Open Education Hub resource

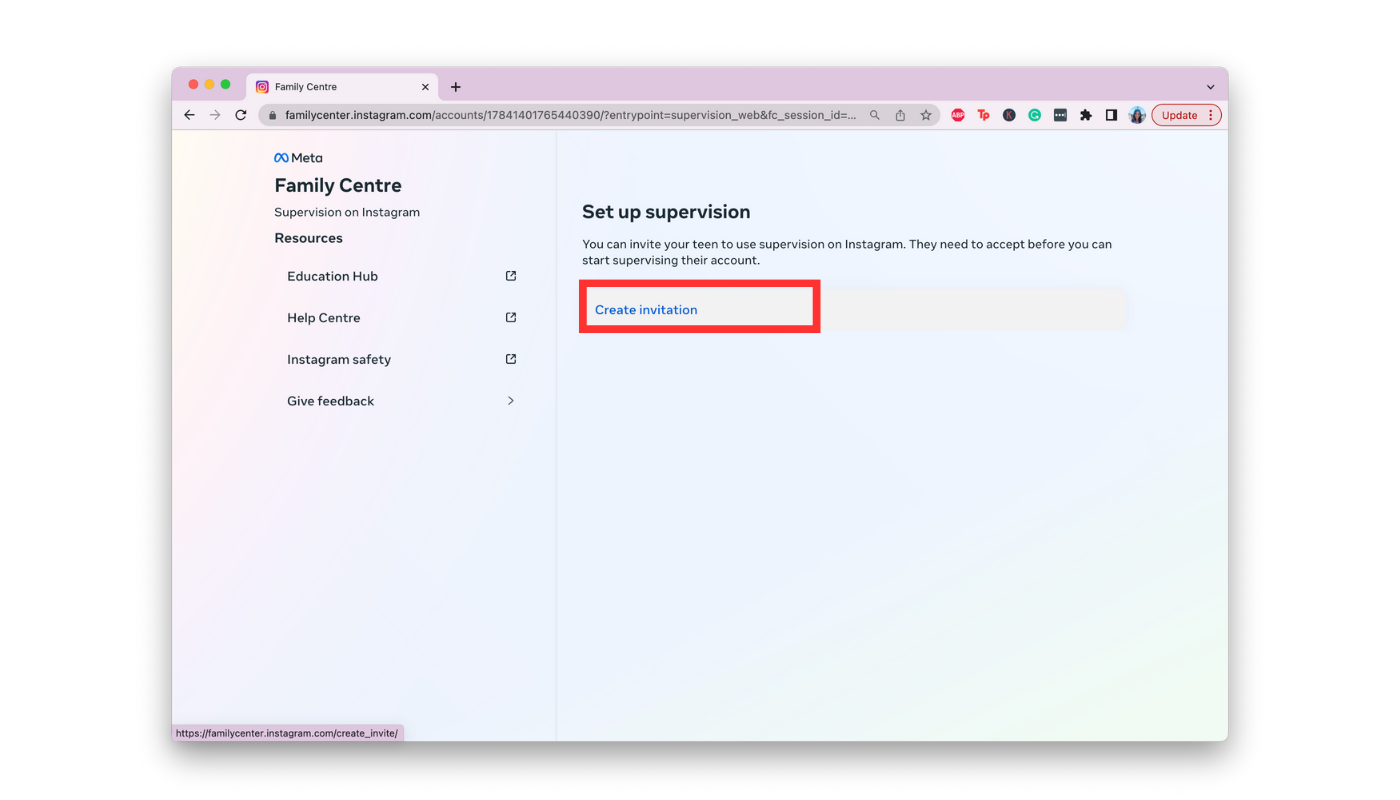(401, 276)
